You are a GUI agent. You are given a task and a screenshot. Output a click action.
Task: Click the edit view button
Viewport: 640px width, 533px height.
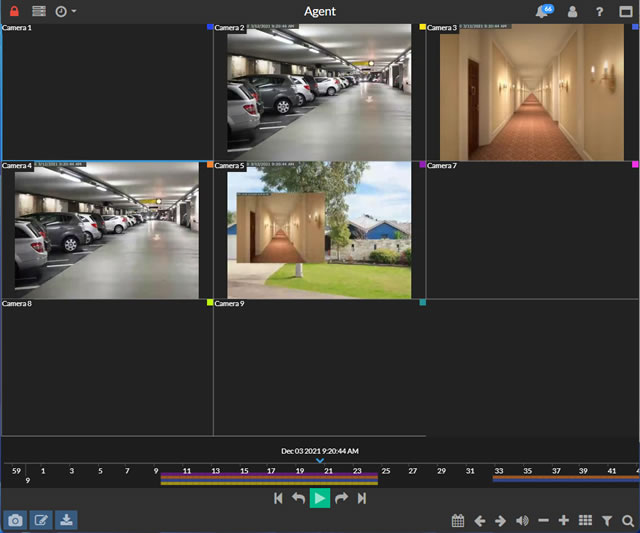click(x=41, y=520)
